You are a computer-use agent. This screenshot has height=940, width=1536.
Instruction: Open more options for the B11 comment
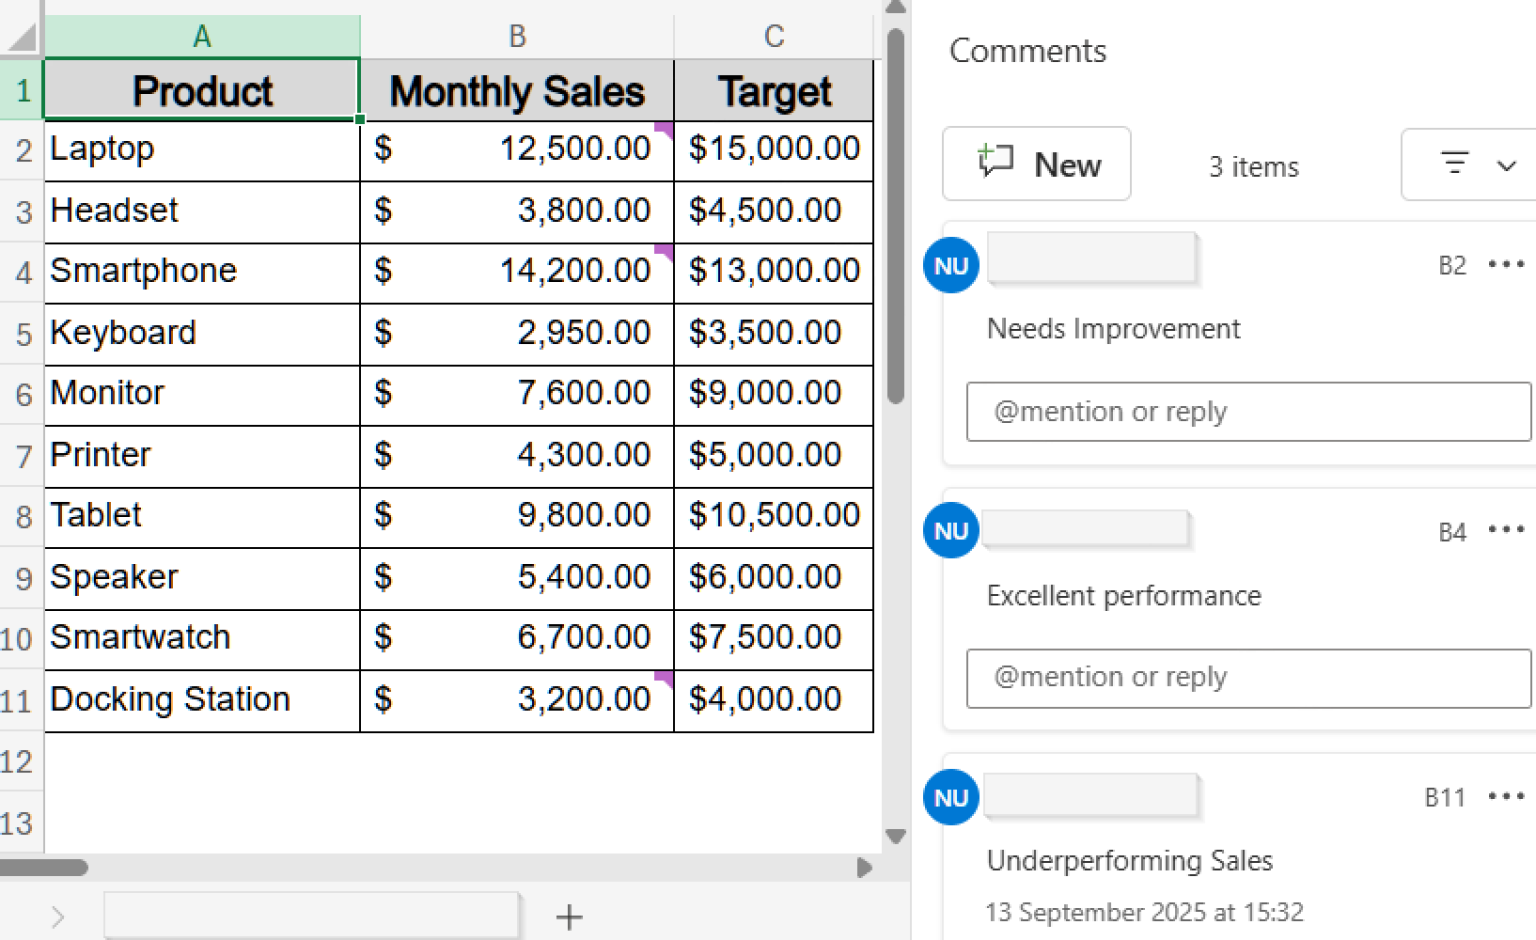pyautogui.click(x=1506, y=797)
